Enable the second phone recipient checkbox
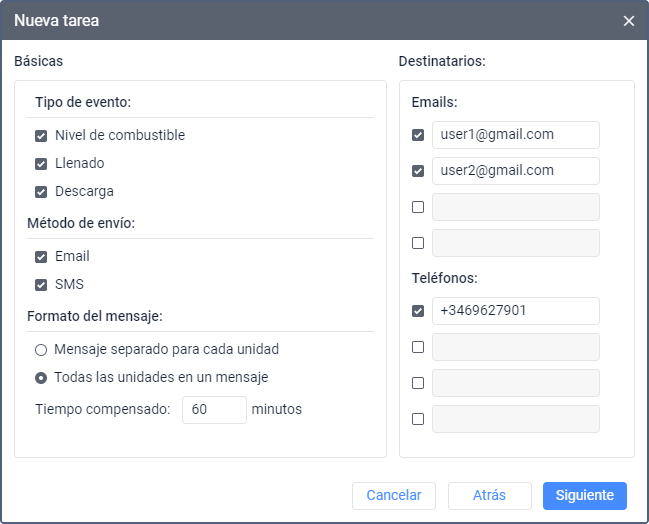649x524 pixels. tap(418, 347)
